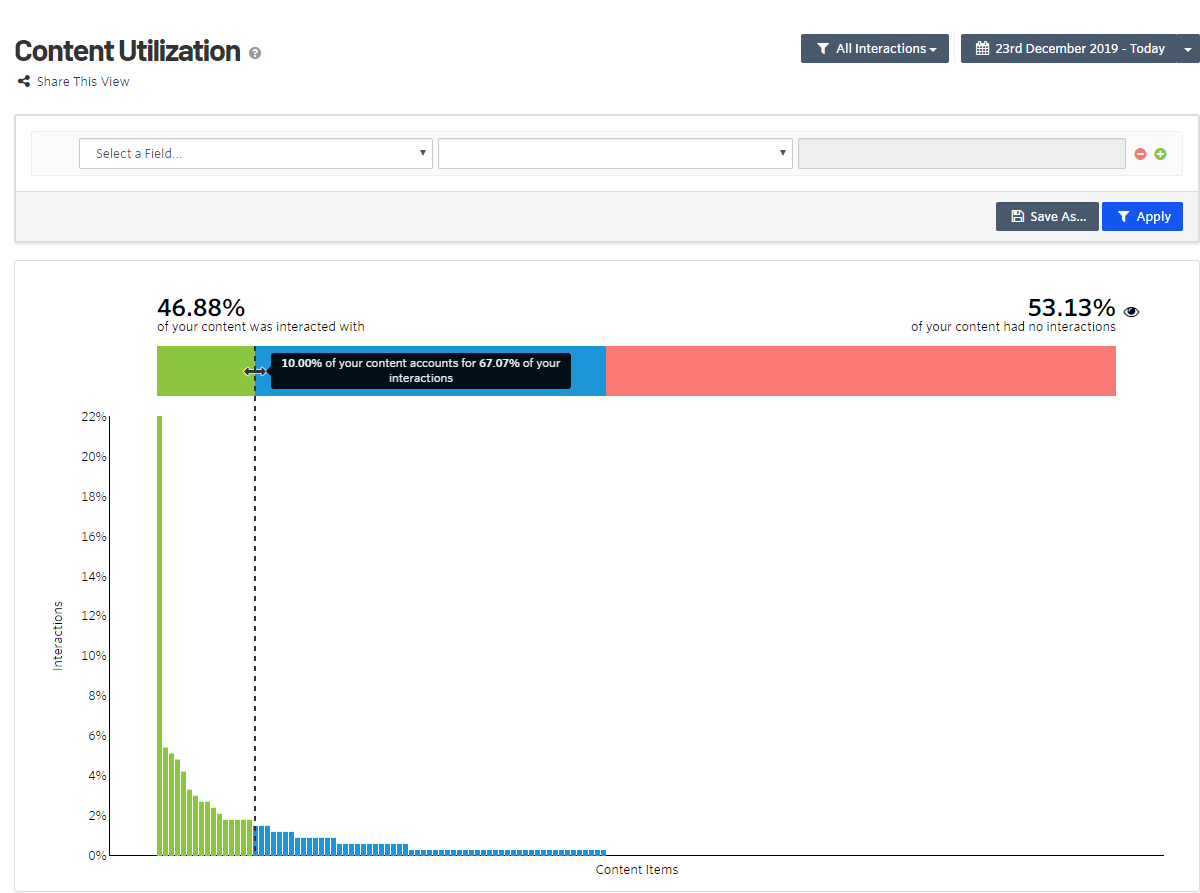This screenshot has width=1200, height=893.
Task: Open the Select a Field dropdown
Action: coord(256,154)
